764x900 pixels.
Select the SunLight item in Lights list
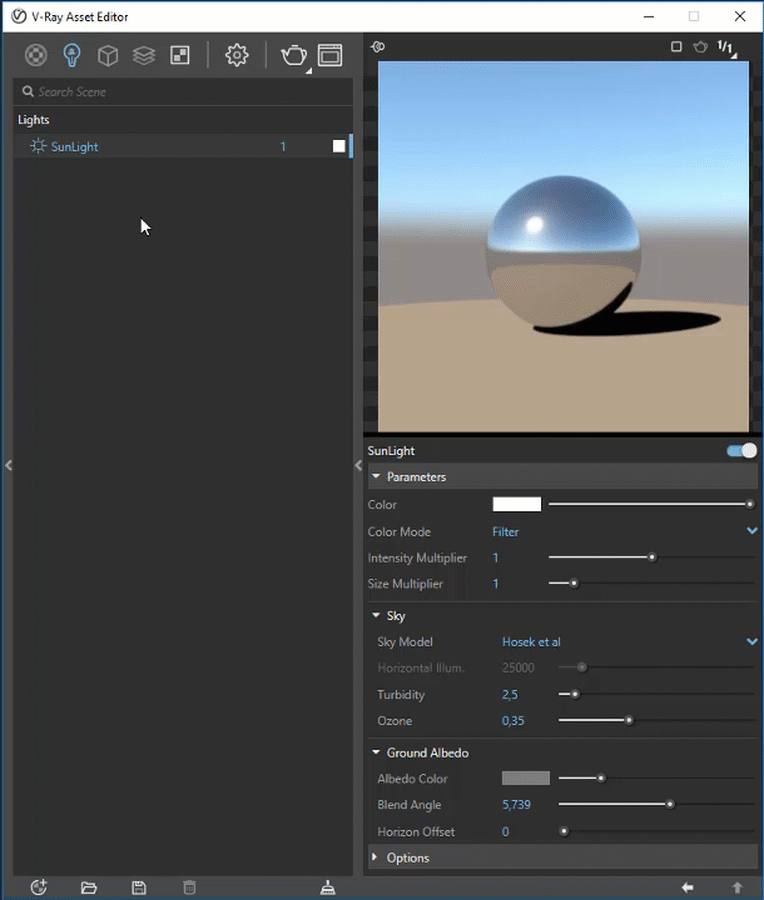coord(183,146)
